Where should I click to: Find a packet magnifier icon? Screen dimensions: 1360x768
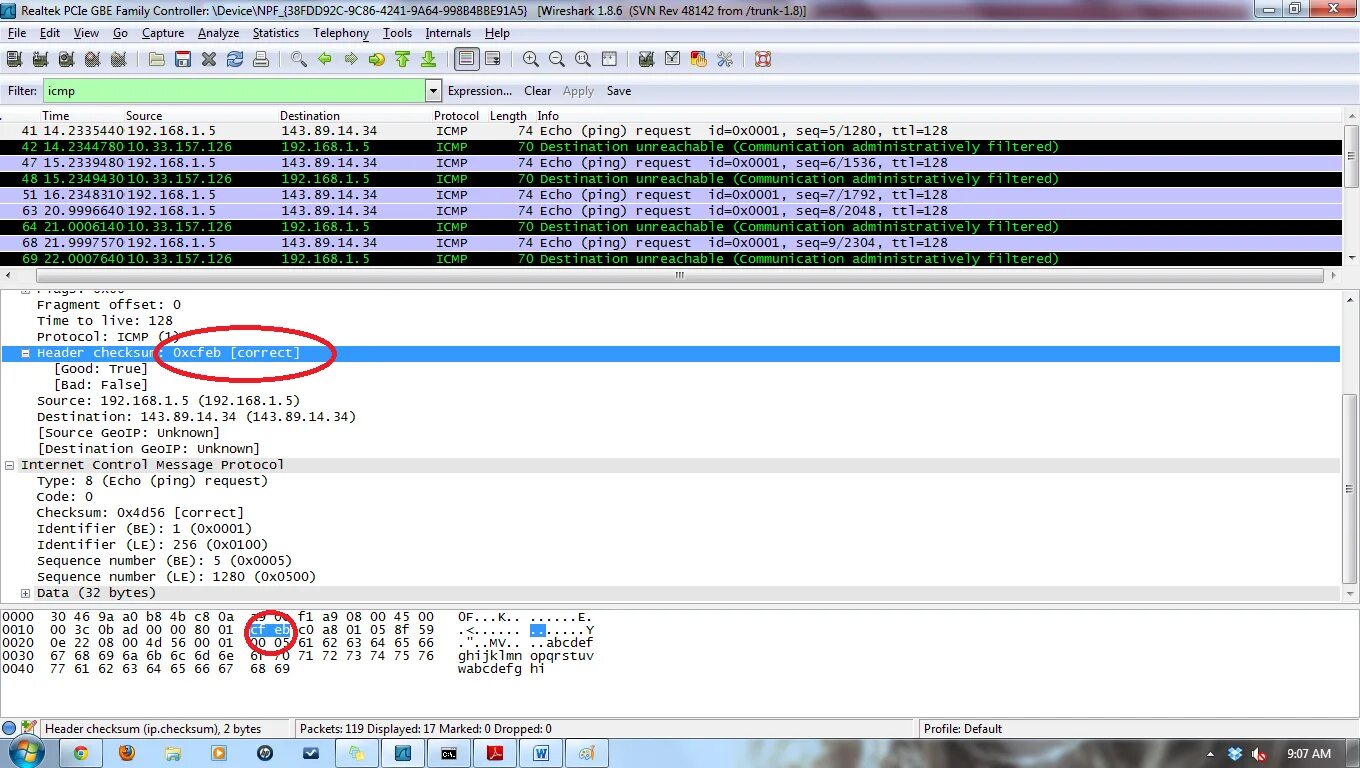(299, 59)
